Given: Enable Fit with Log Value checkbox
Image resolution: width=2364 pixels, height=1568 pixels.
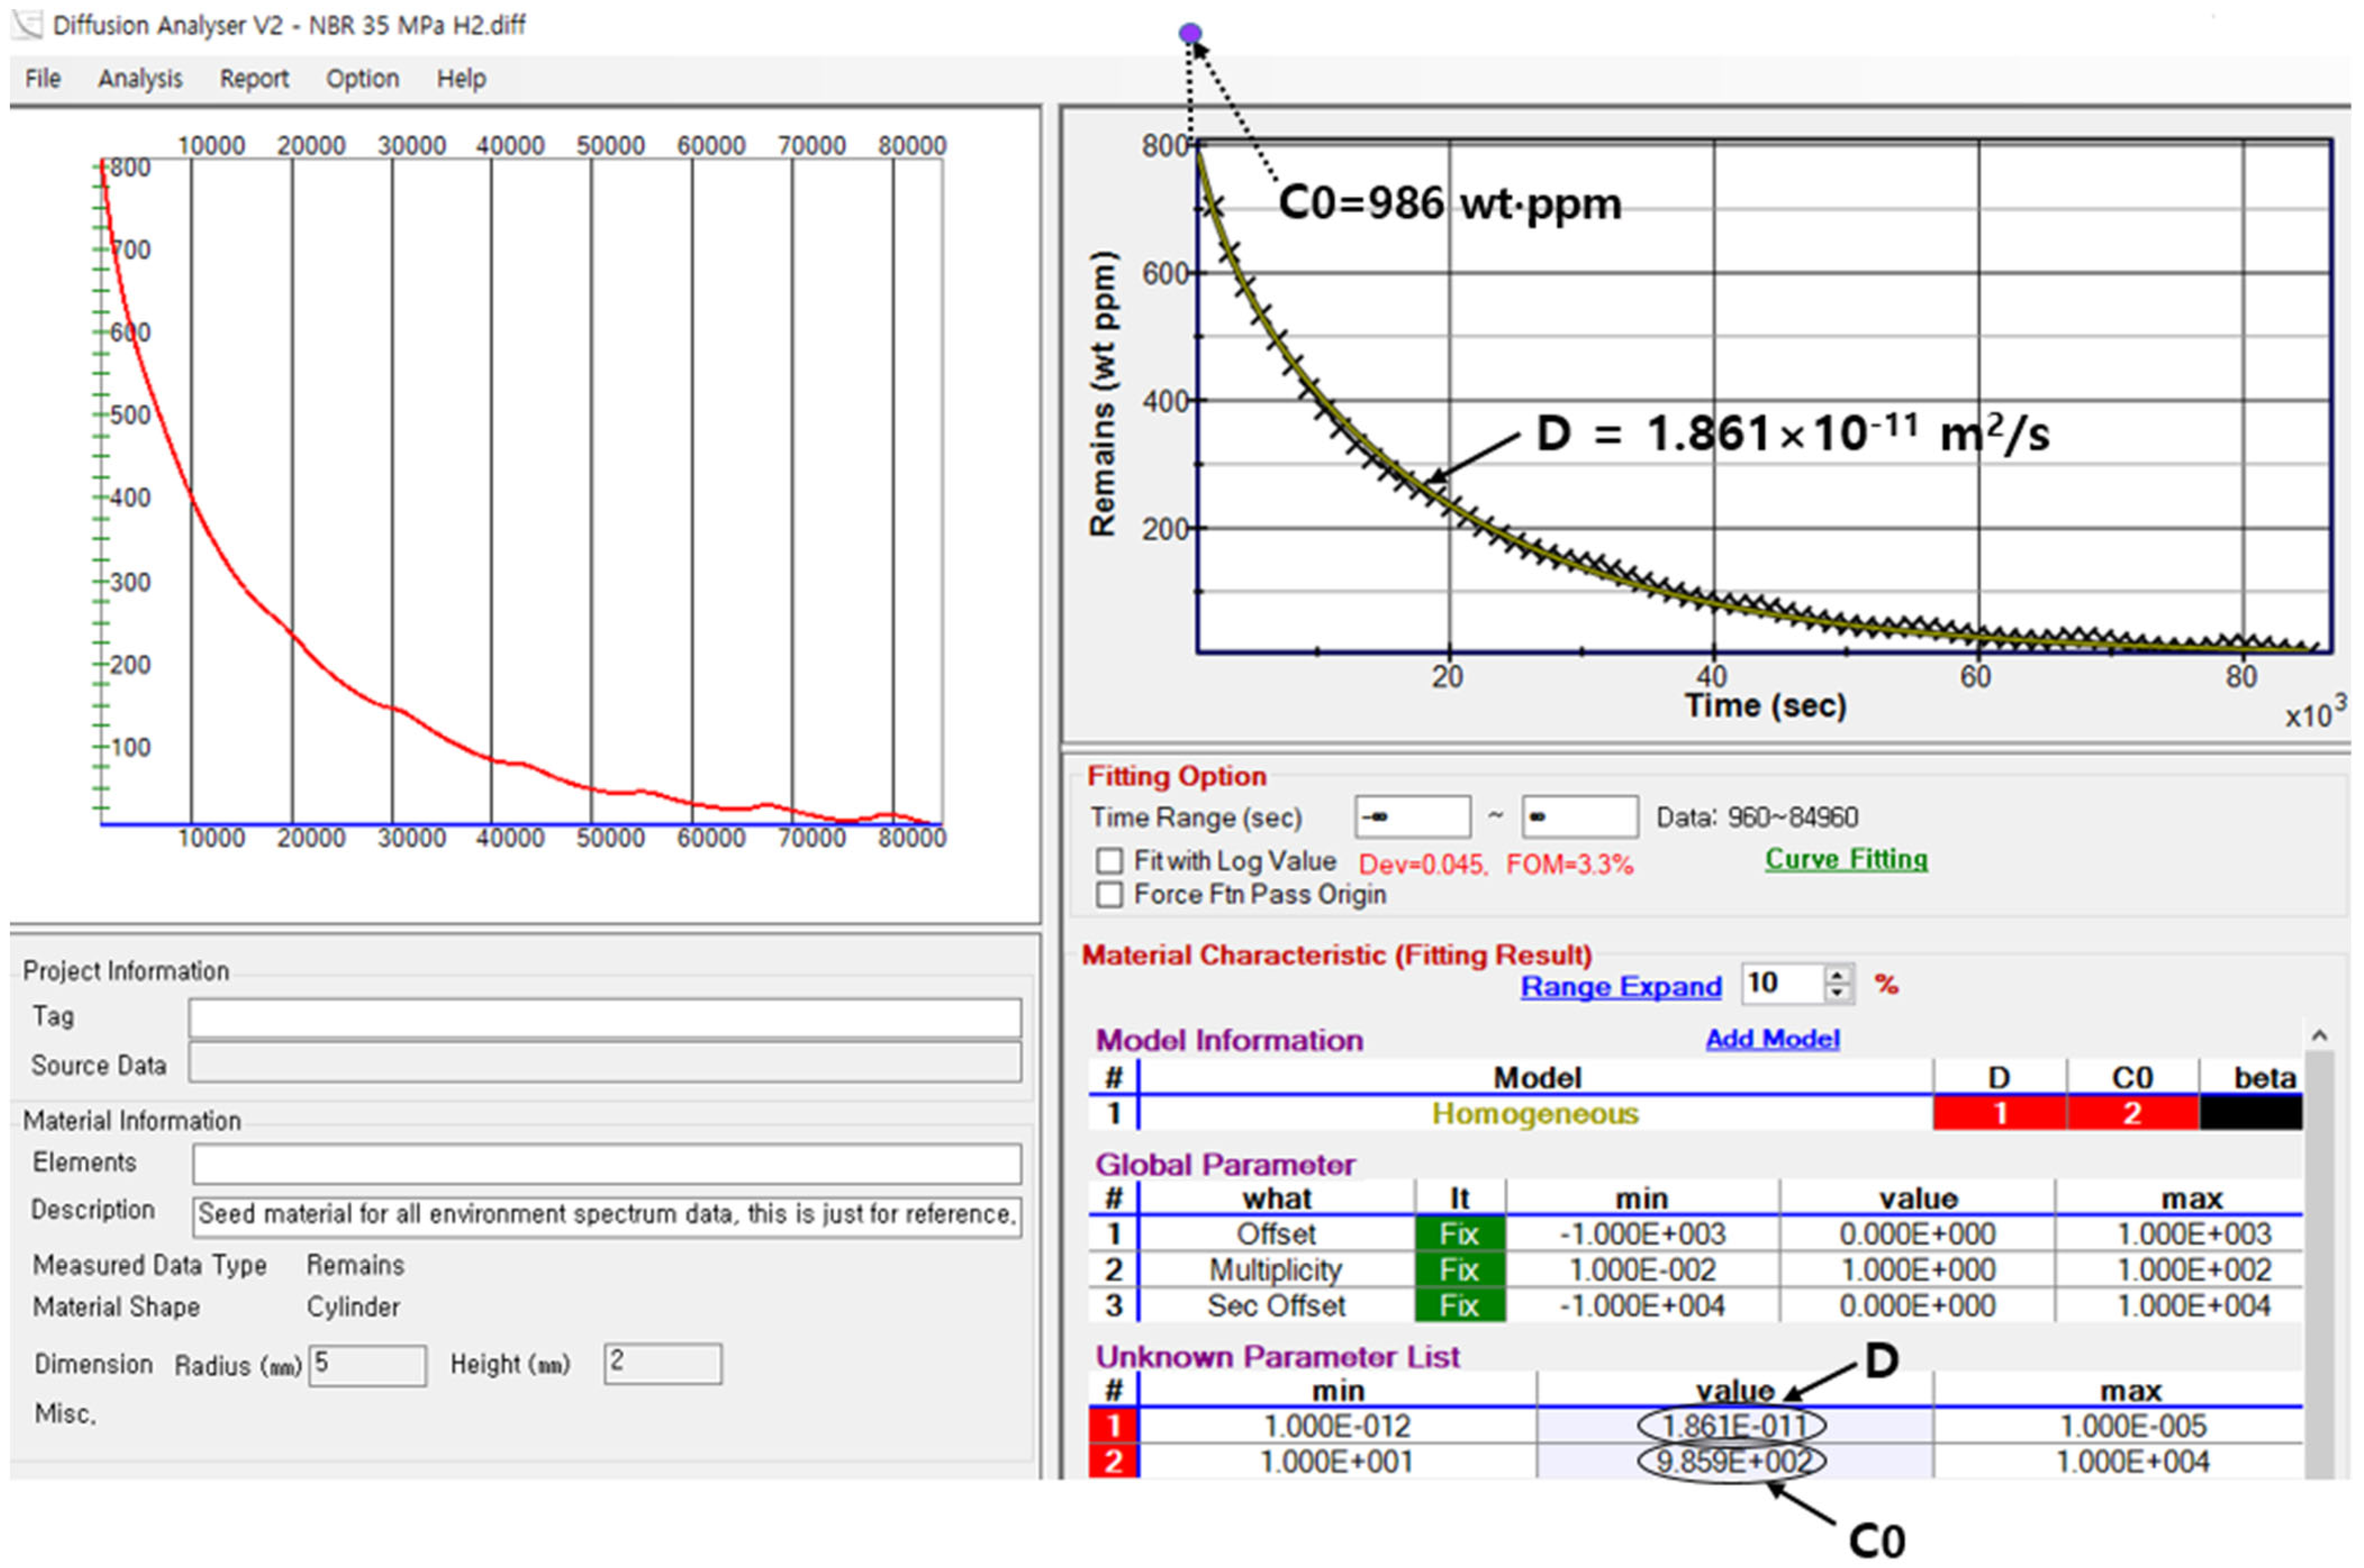Looking at the screenshot, I should point(1108,861).
